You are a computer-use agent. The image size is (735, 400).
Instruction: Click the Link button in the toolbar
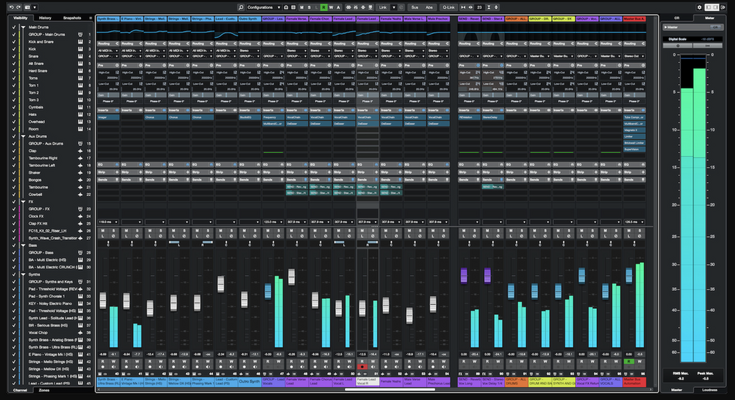(x=383, y=8)
